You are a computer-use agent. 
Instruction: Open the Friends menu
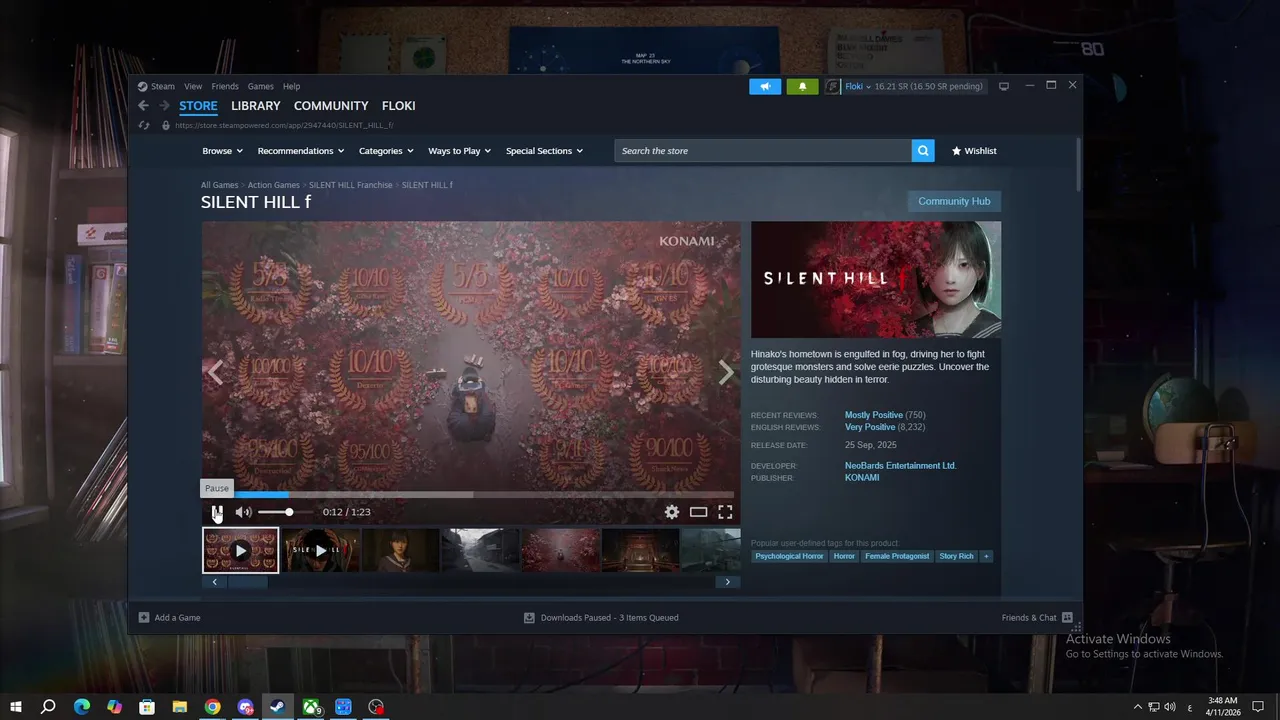click(x=225, y=86)
